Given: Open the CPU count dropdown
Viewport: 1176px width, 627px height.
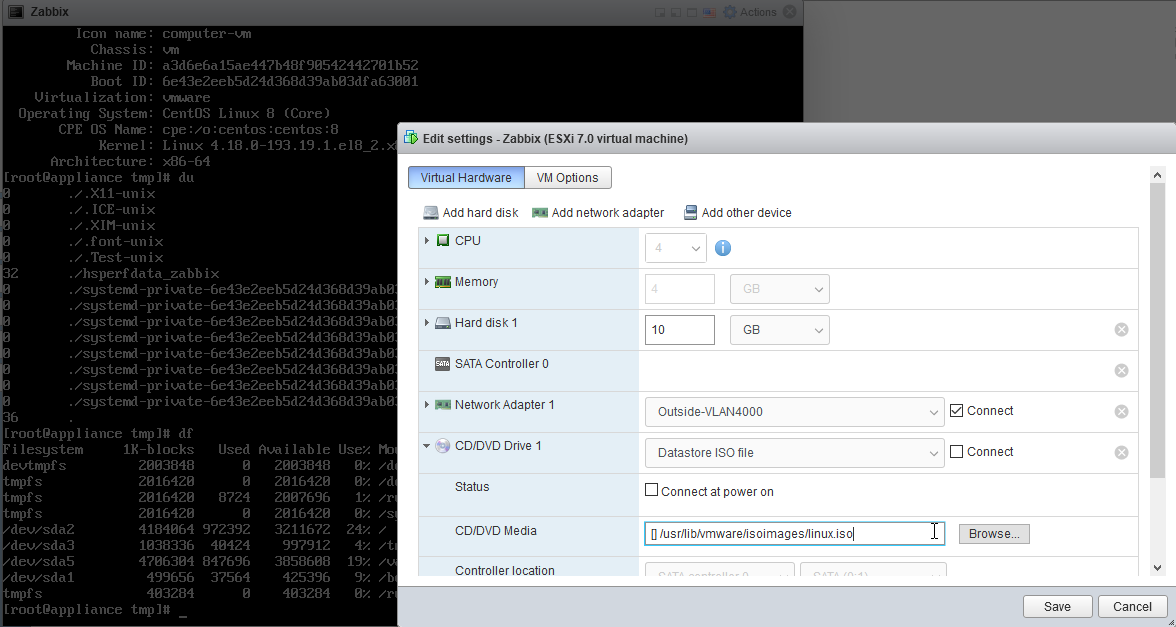Looking at the screenshot, I should [676, 248].
